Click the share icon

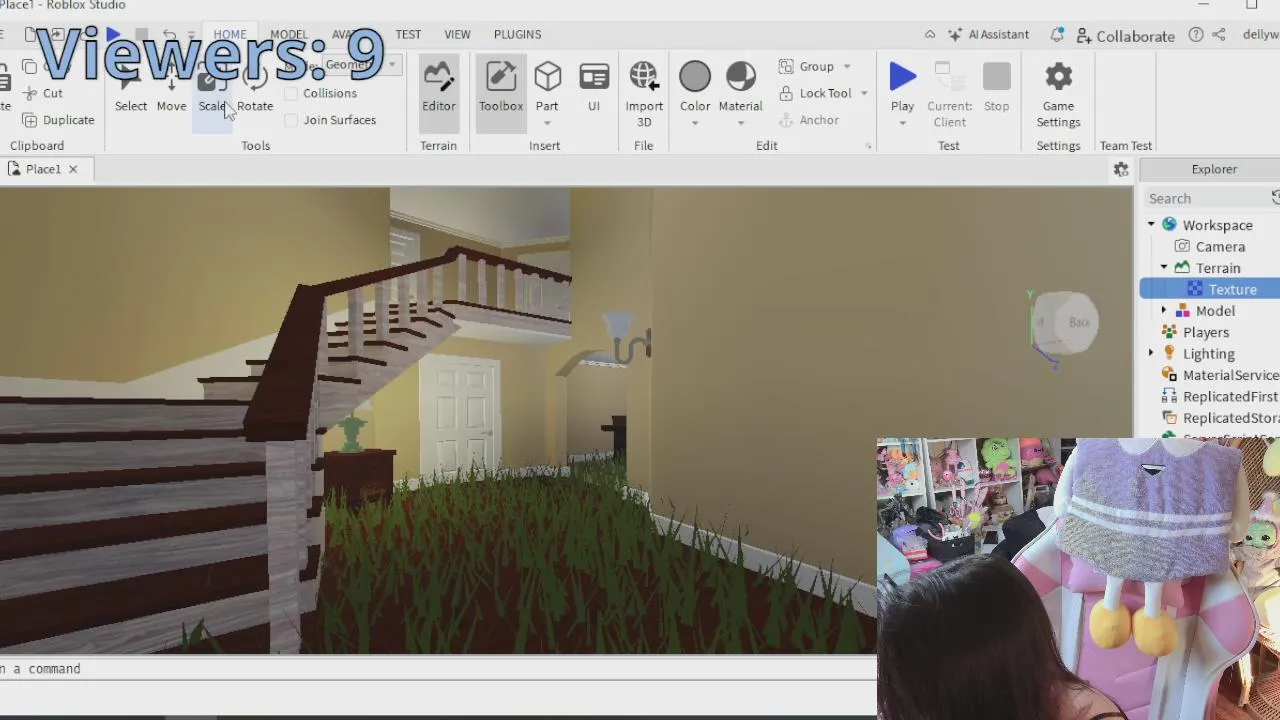click(x=1219, y=34)
